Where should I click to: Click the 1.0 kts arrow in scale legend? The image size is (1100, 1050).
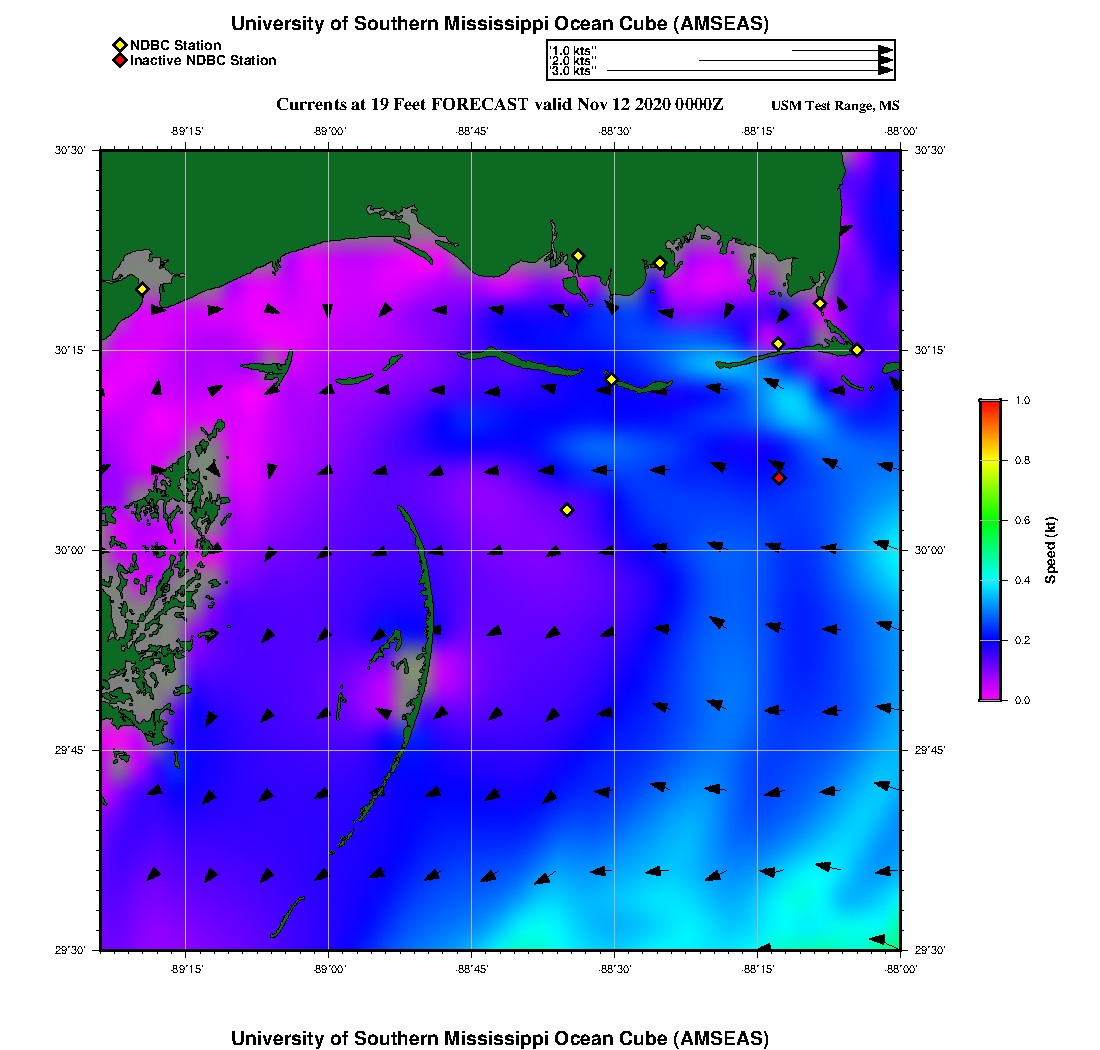tap(842, 49)
